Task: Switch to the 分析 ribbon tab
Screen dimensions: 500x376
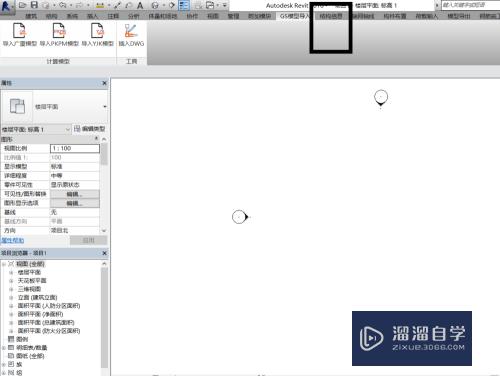Action: [134, 16]
